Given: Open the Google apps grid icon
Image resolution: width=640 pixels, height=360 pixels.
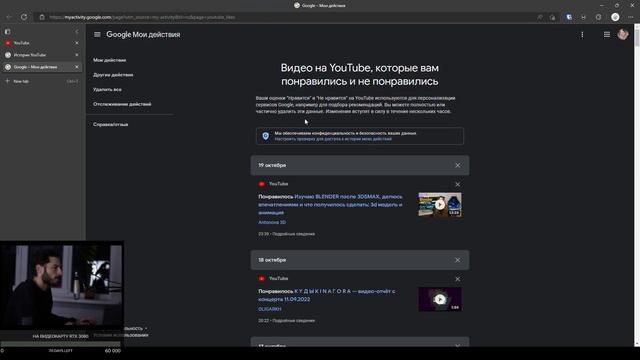Looking at the screenshot, I should click(607, 35).
